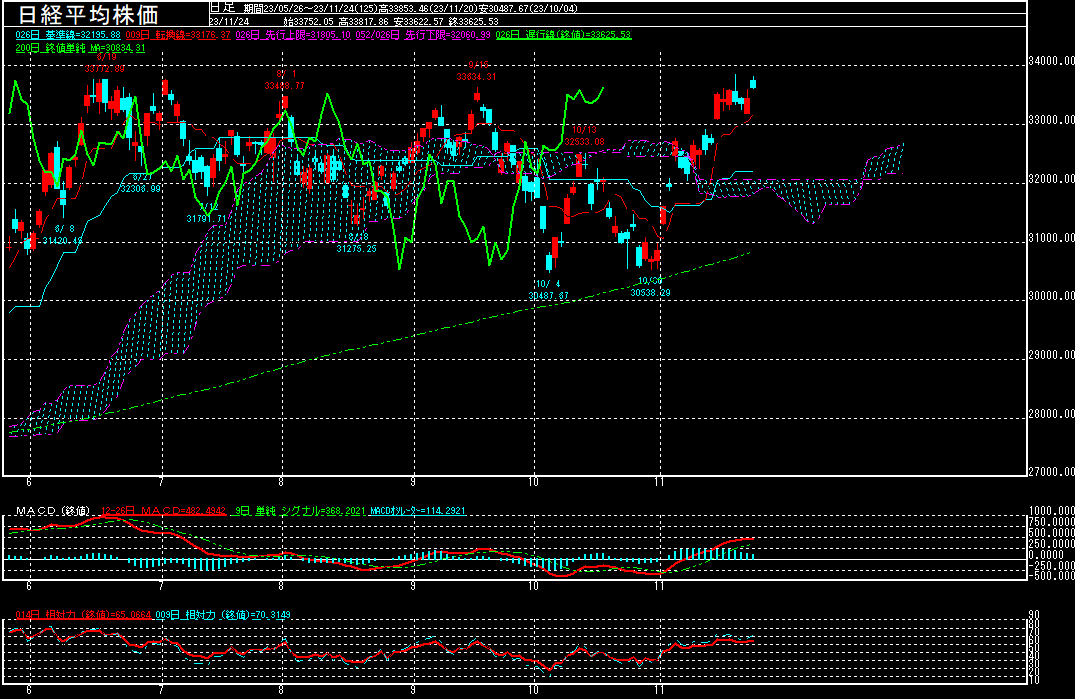Click the 27000.00 price axis label
Viewport: 1076px width, 699px height.
[x=1051, y=472]
